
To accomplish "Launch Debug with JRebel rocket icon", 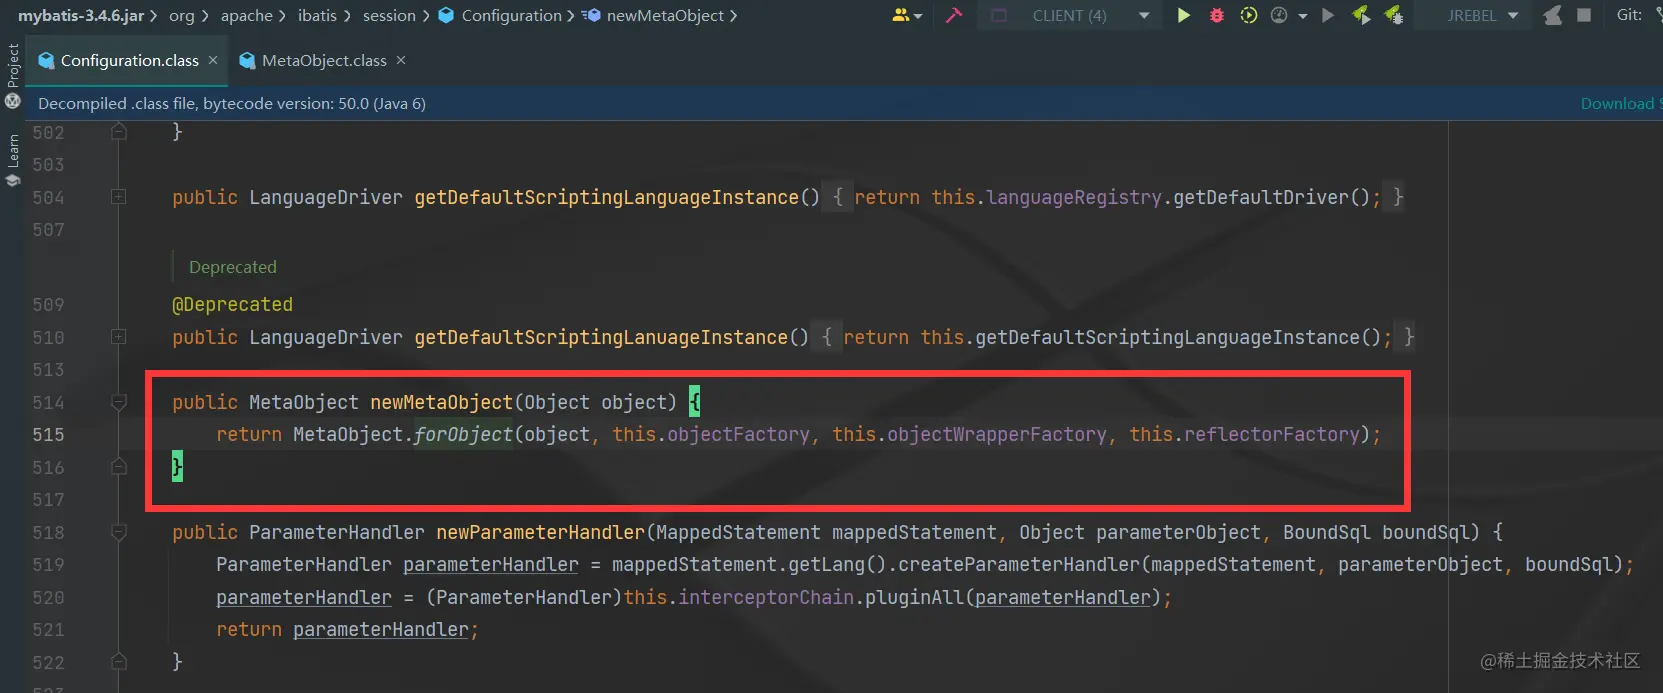I will pos(1393,15).
